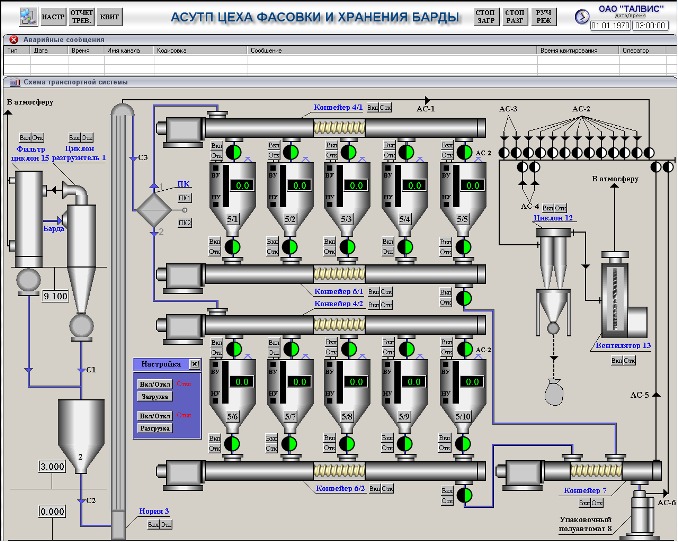This screenshot has width=678, height=542.
Task: Click the 3.000 value field
Action: [x=52, y=467]
